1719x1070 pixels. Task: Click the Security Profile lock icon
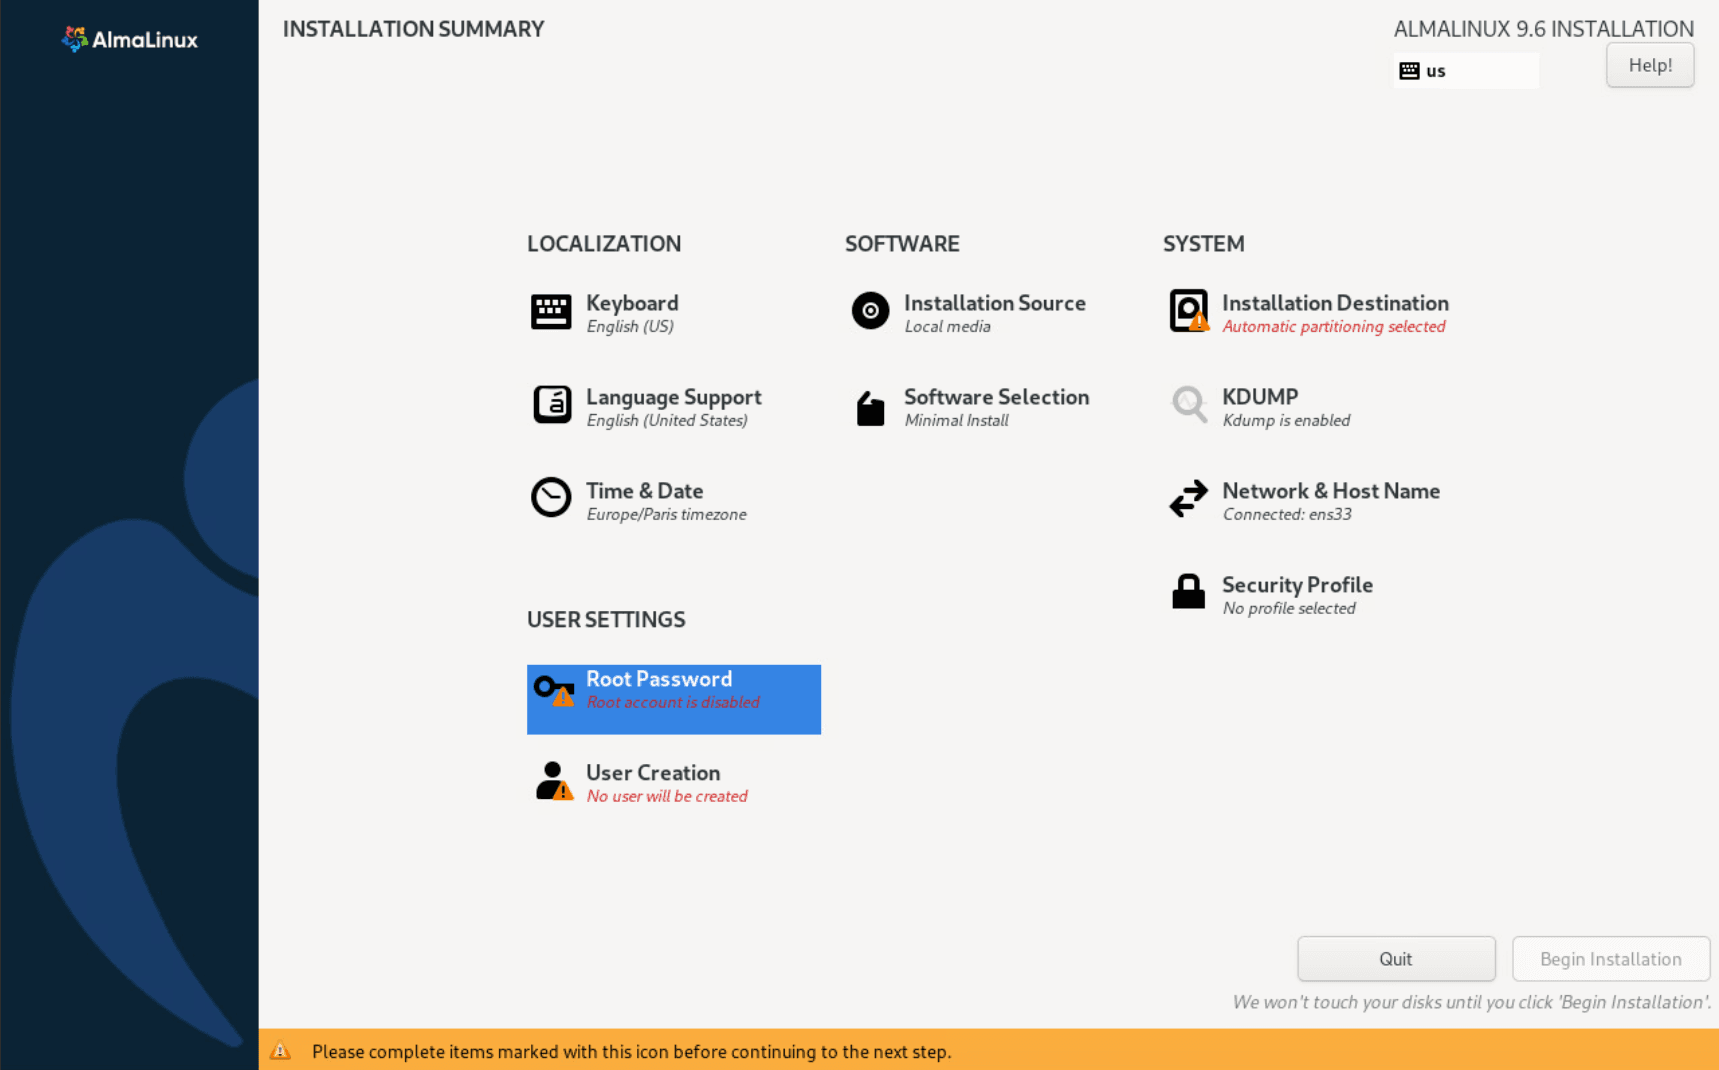pos(1188,591)
